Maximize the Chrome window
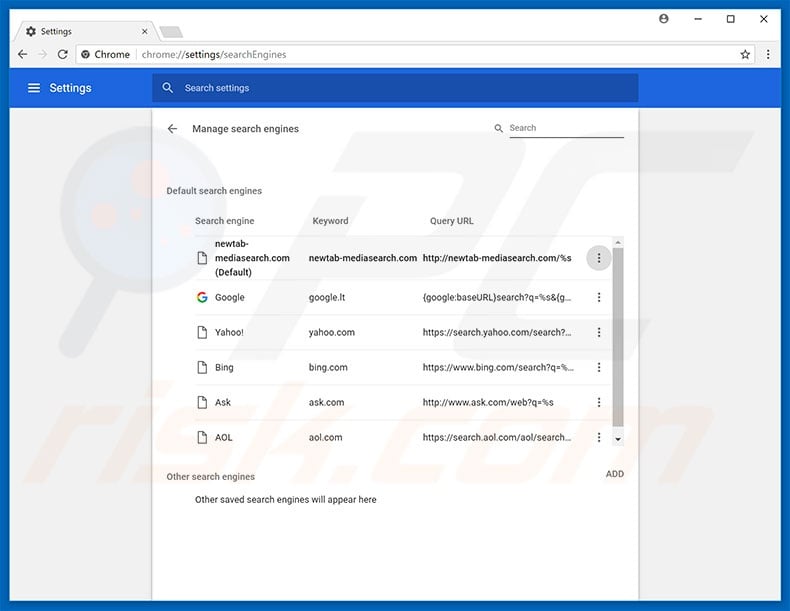 tap(731, 19)
